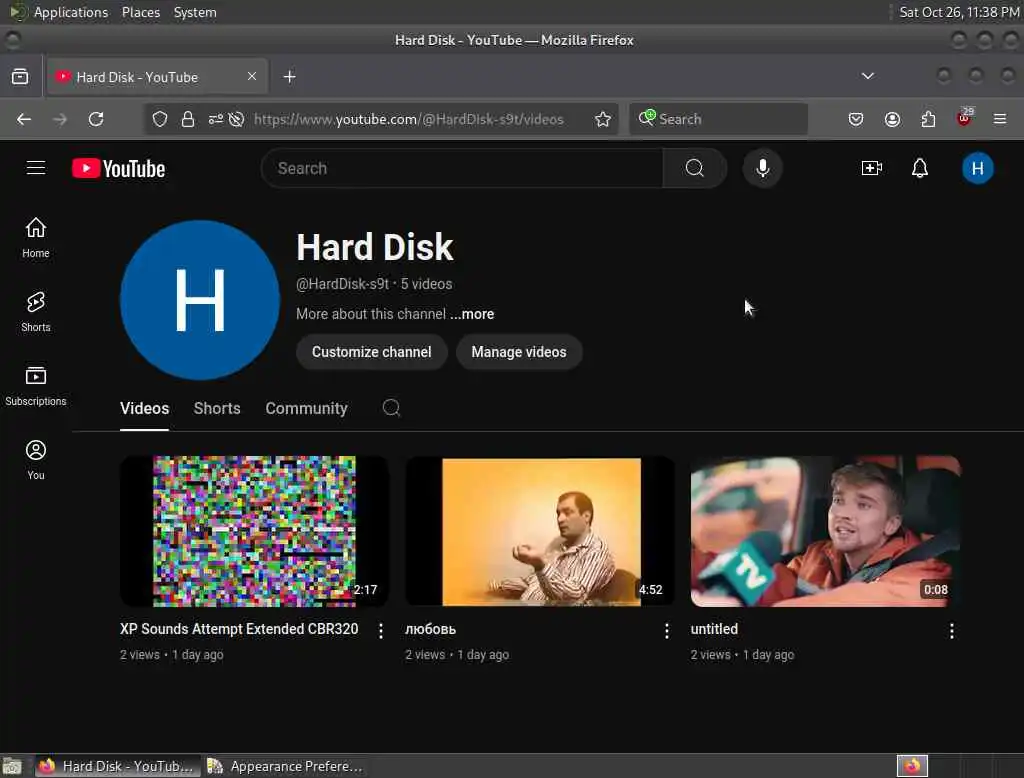The width and height of the screenshot is (1024, 778).
Task: Switch to the Community tab
Action: [306, 409]
